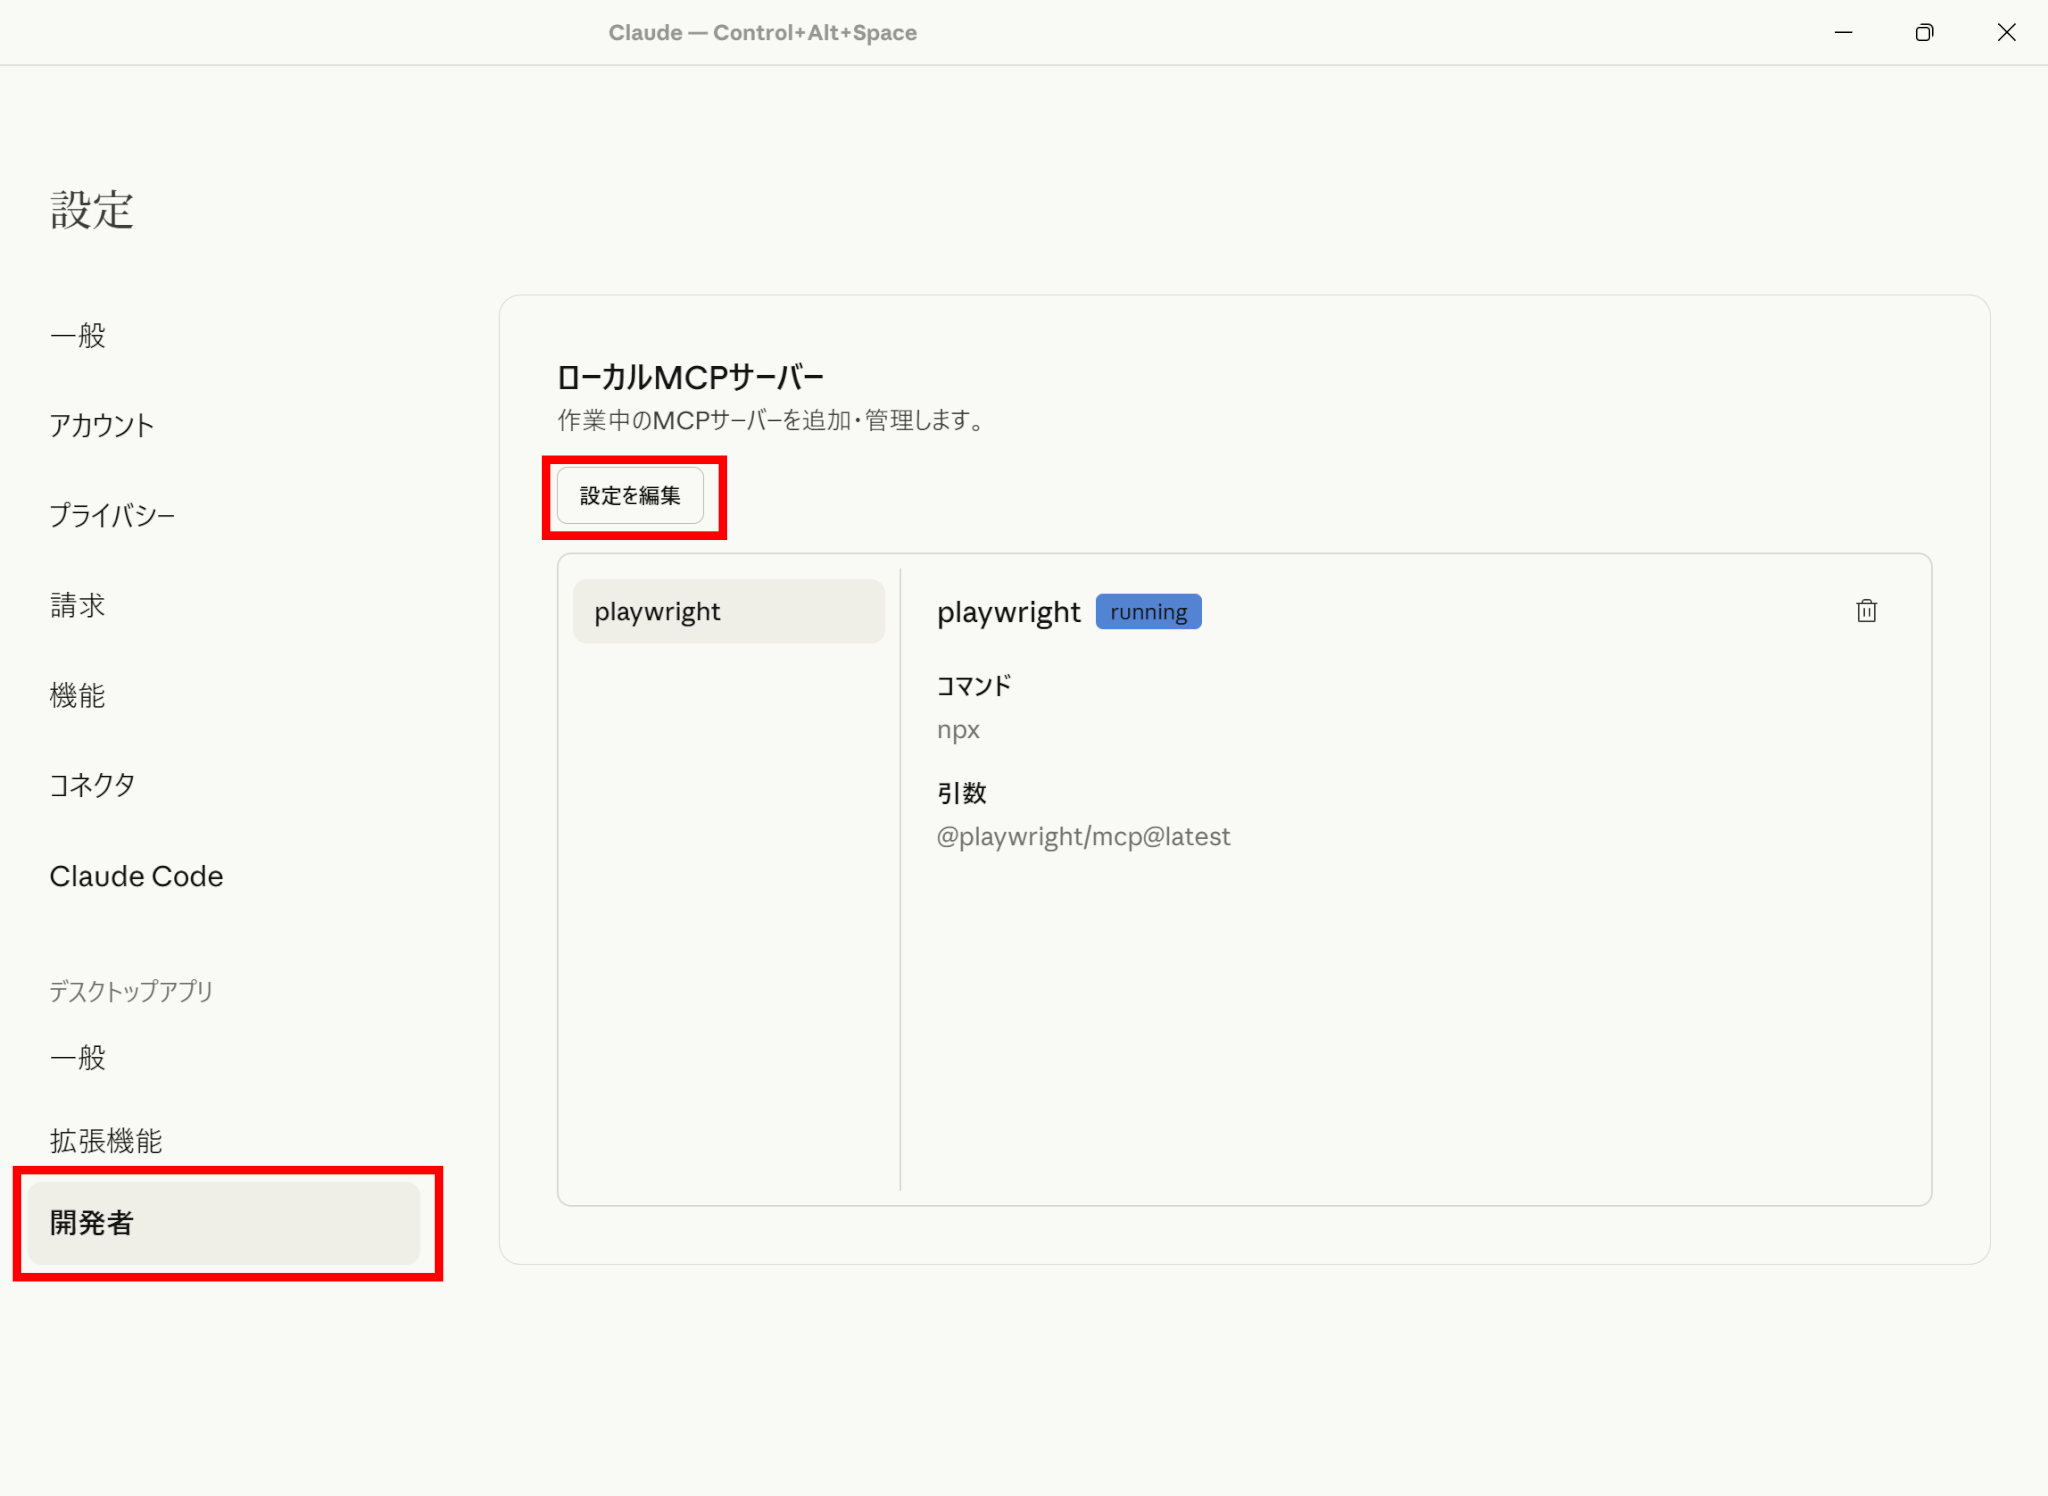Viewport: 2048px width, 1496px height.
Task: Click the @playwright/mcp@latest argument text
Action: point(1083,837)
